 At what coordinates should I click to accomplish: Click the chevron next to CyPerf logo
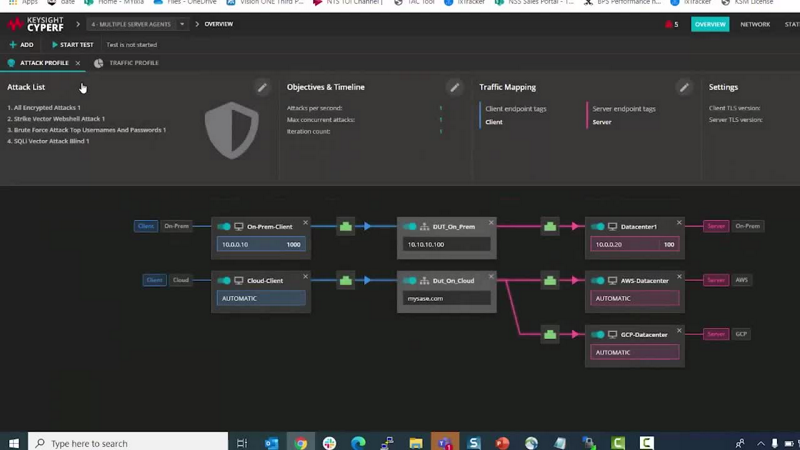point(78,24)
